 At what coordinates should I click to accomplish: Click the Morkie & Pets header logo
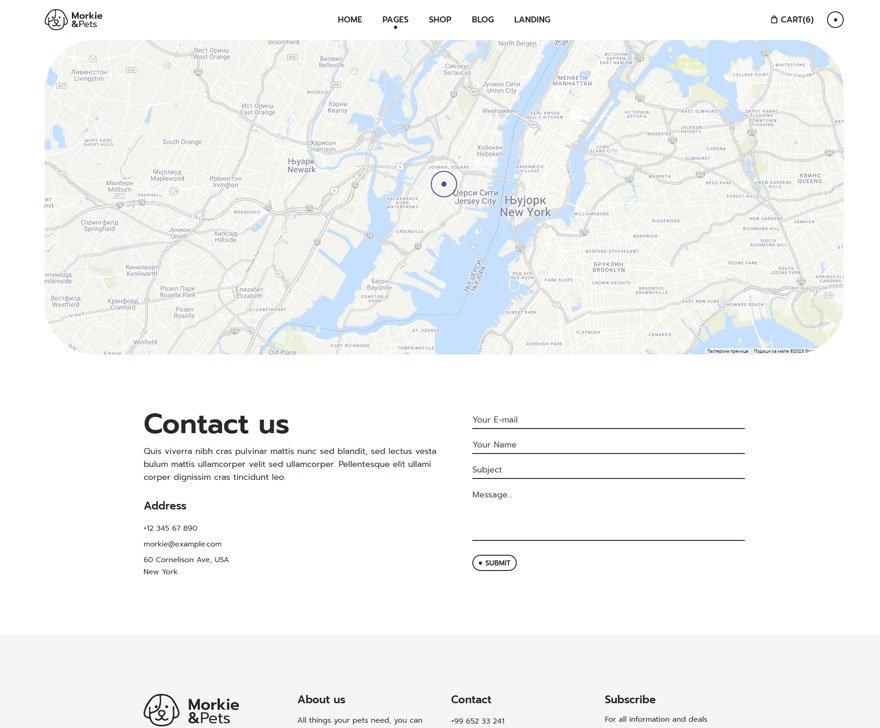click(74, 19)
